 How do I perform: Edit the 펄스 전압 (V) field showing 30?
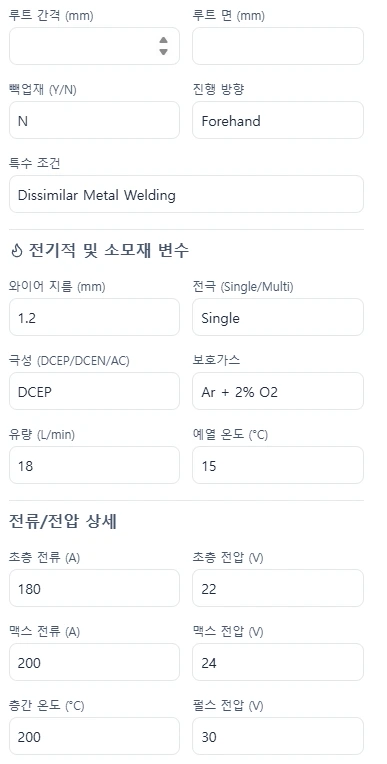click(278, 736)
